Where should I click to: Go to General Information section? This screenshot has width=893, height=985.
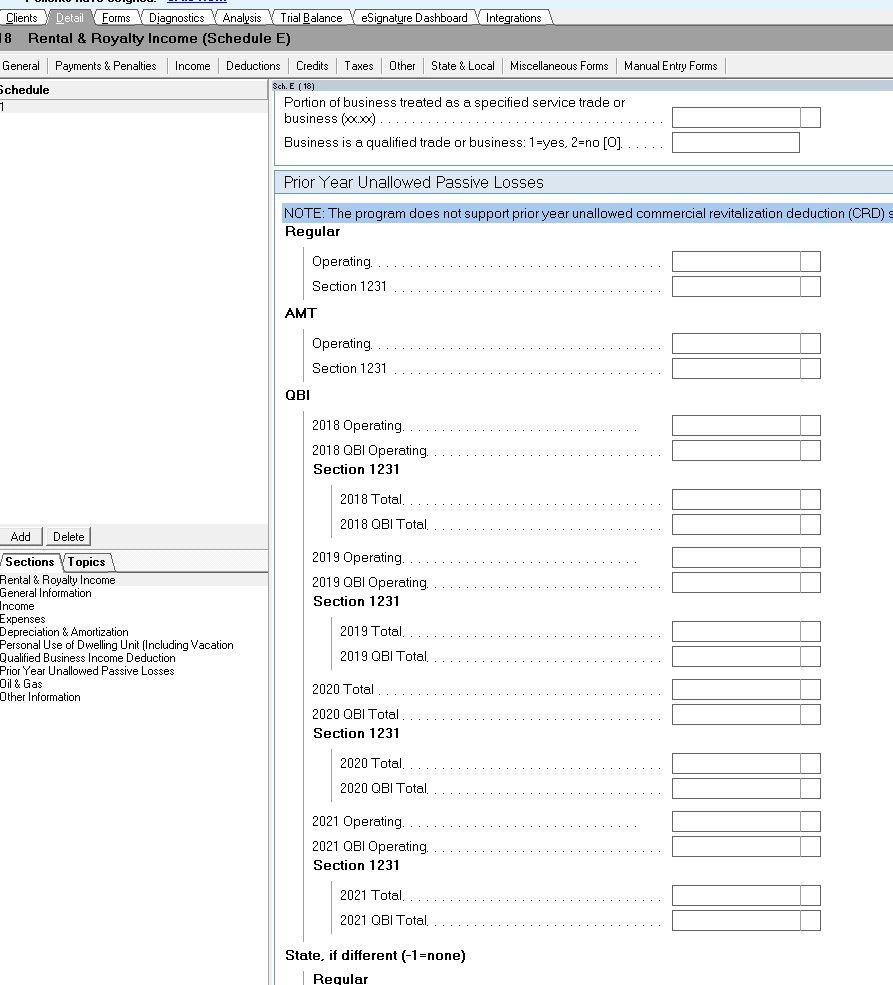(x=46, y=593)
